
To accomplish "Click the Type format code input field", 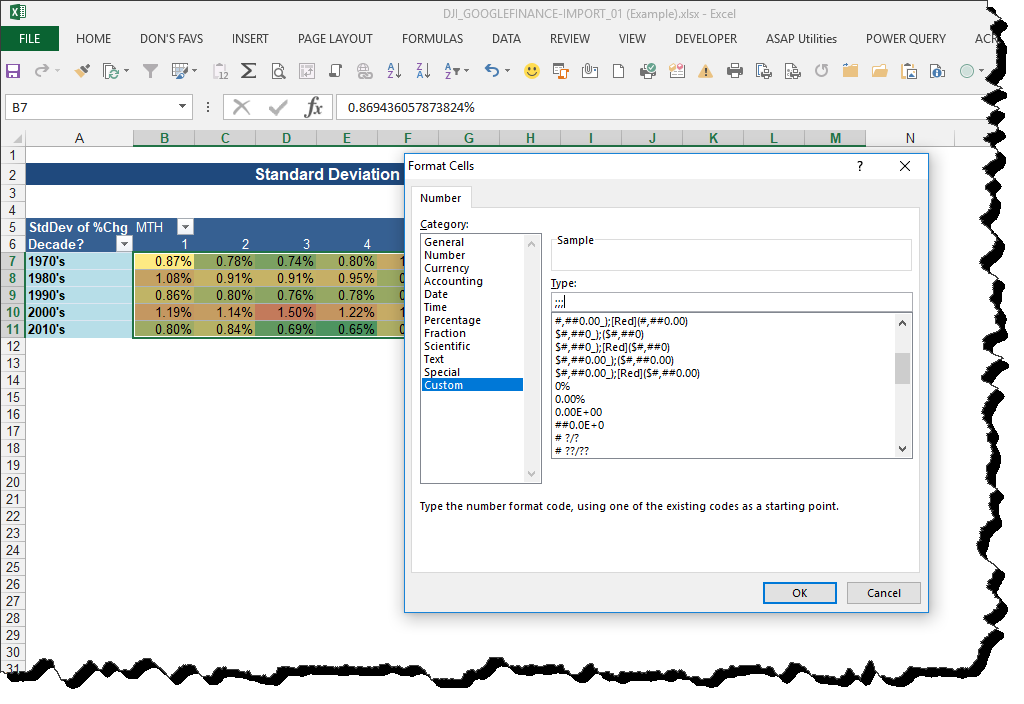I will tap(731, 302).
